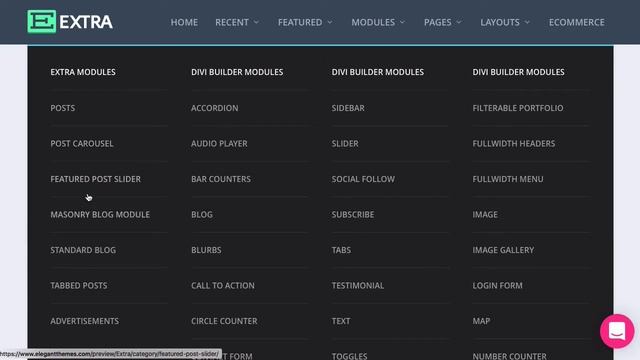Click the Extra logo icon

pos(42,22)
